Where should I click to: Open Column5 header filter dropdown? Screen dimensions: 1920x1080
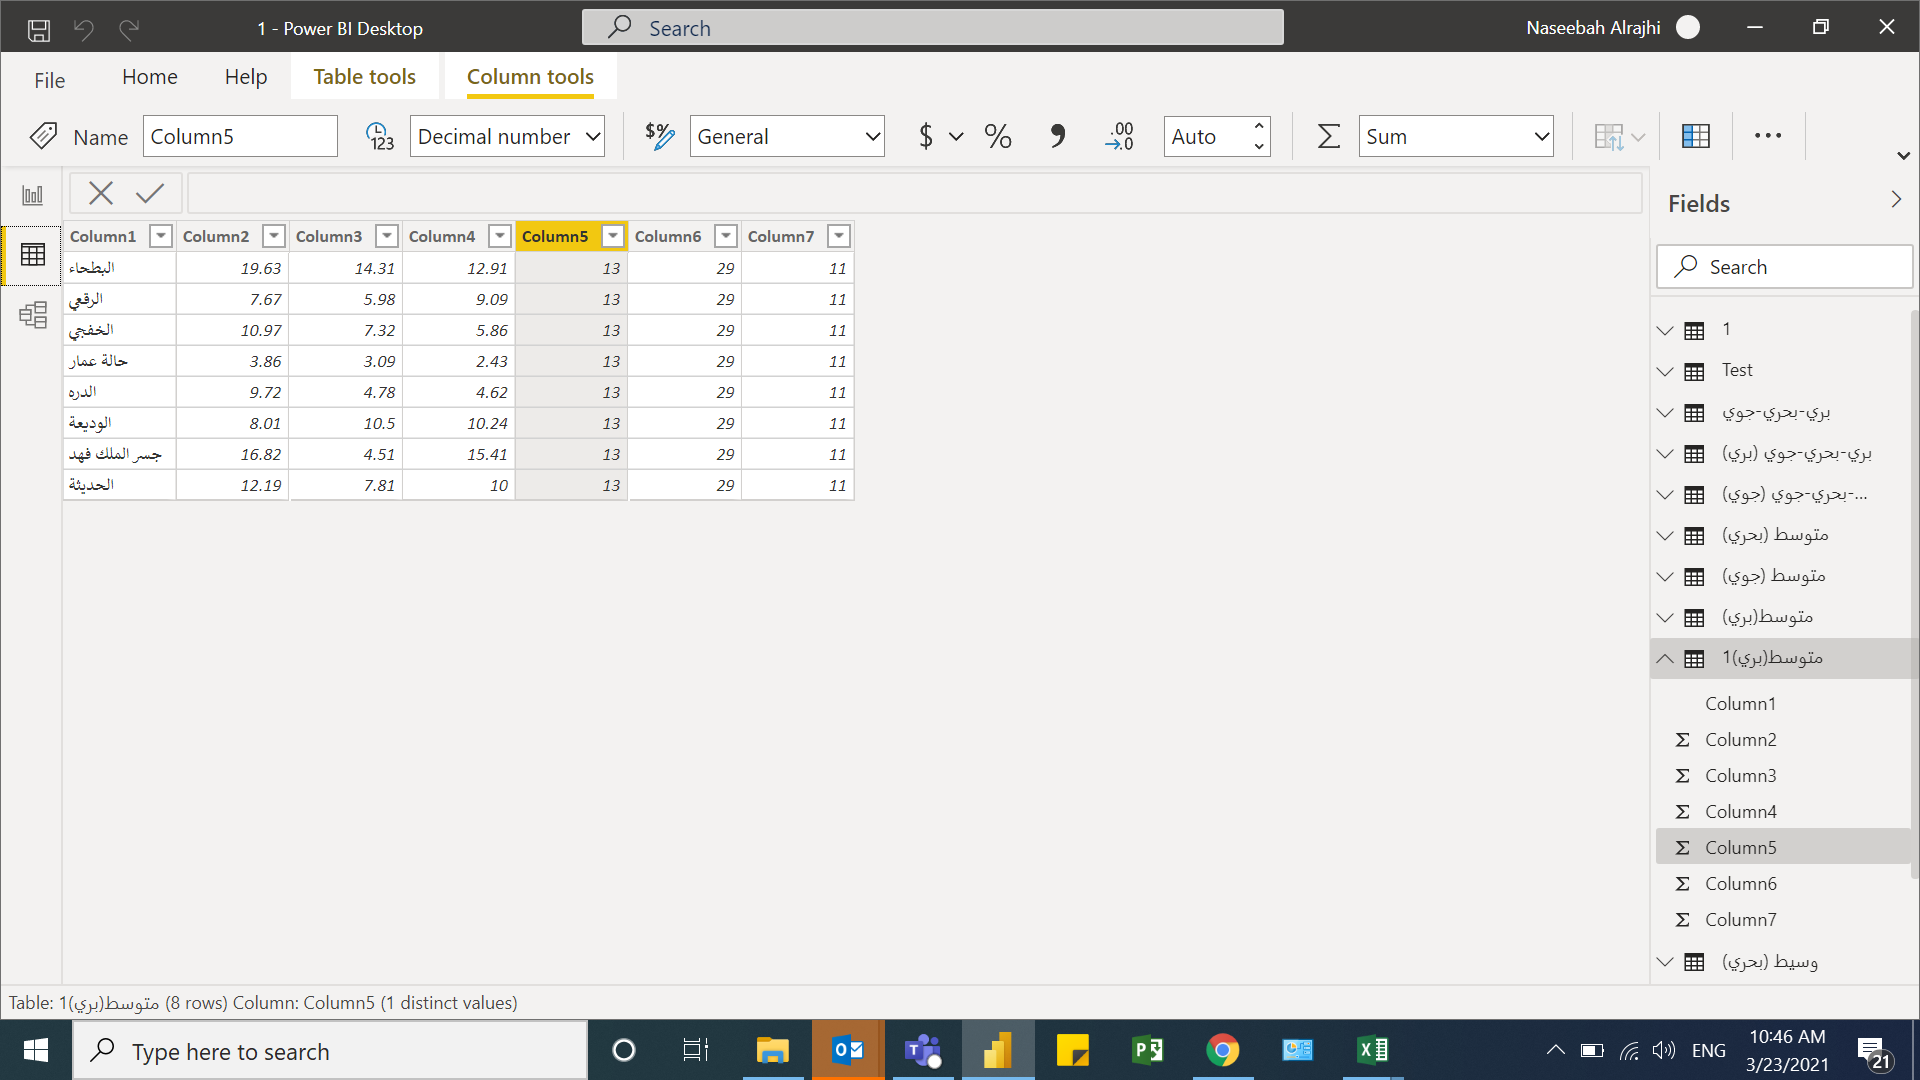pyautogui.click(x=613, y=236)
